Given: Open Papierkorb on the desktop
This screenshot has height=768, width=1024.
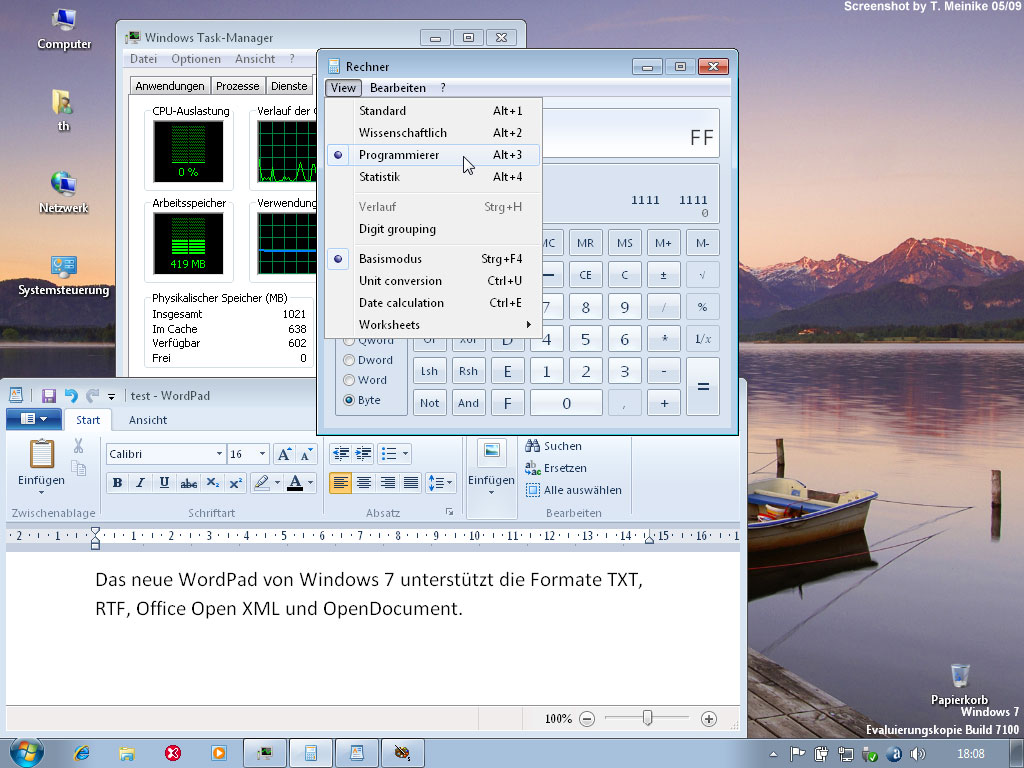Looking at the screenshot, I should [959, 684].
